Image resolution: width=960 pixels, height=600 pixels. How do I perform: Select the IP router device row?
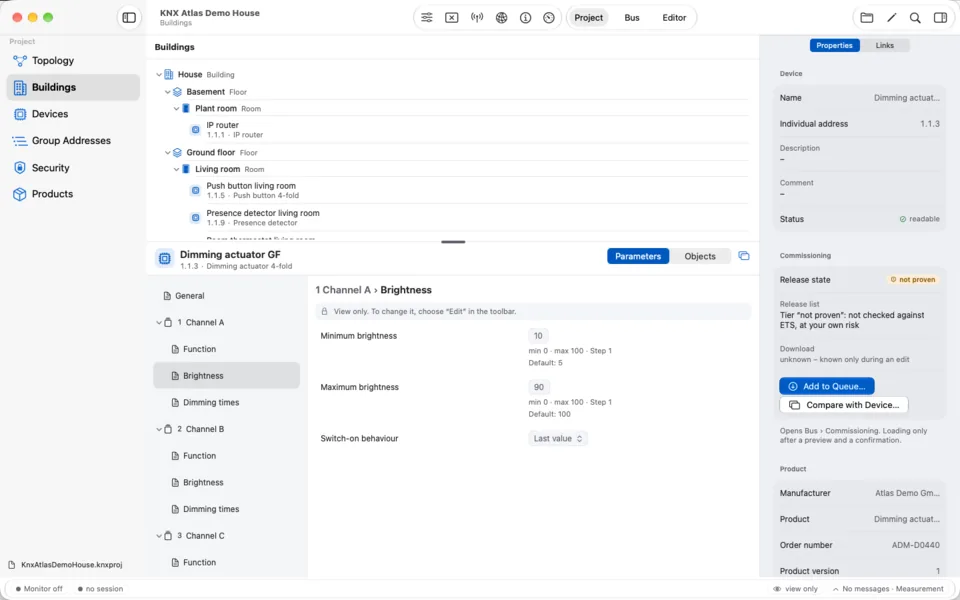tap(469, 129)
